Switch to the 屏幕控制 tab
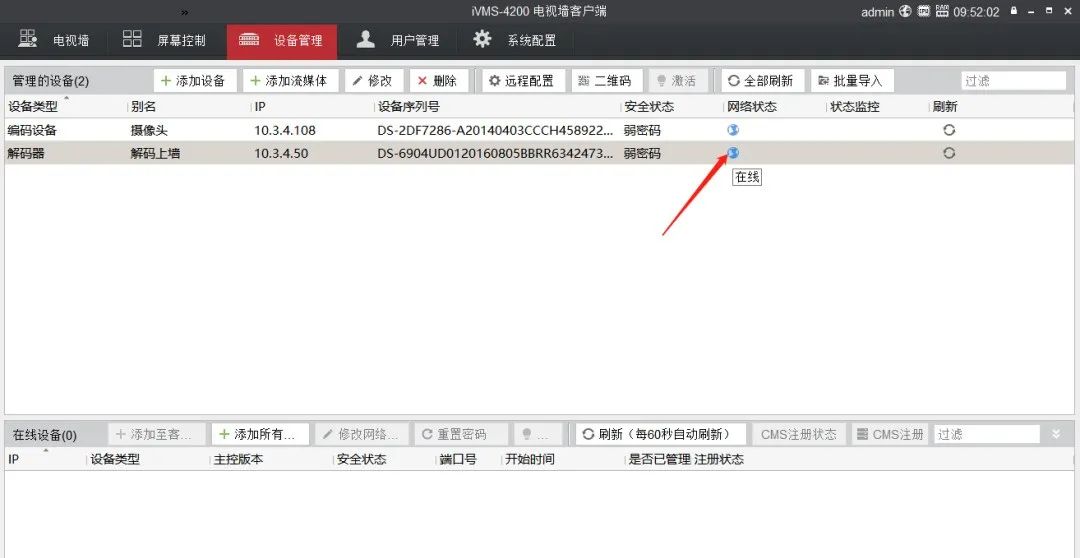The width and height of the screenshot is (1080, 558). click(164, 40)
